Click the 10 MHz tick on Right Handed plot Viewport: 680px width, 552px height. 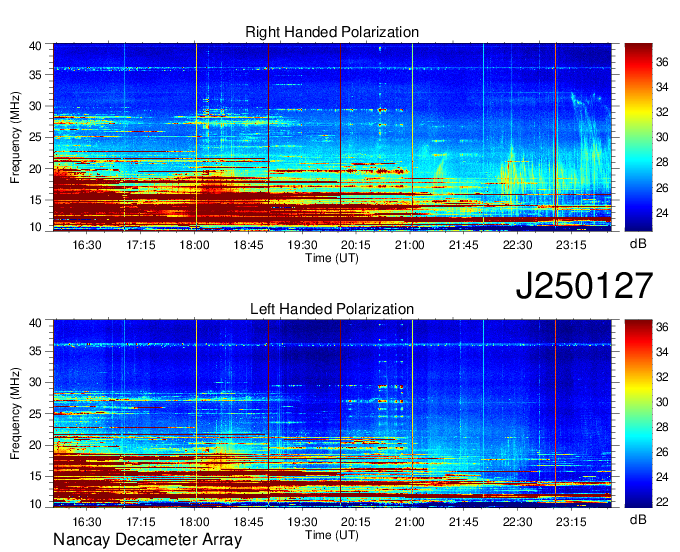tap(36, 227)
